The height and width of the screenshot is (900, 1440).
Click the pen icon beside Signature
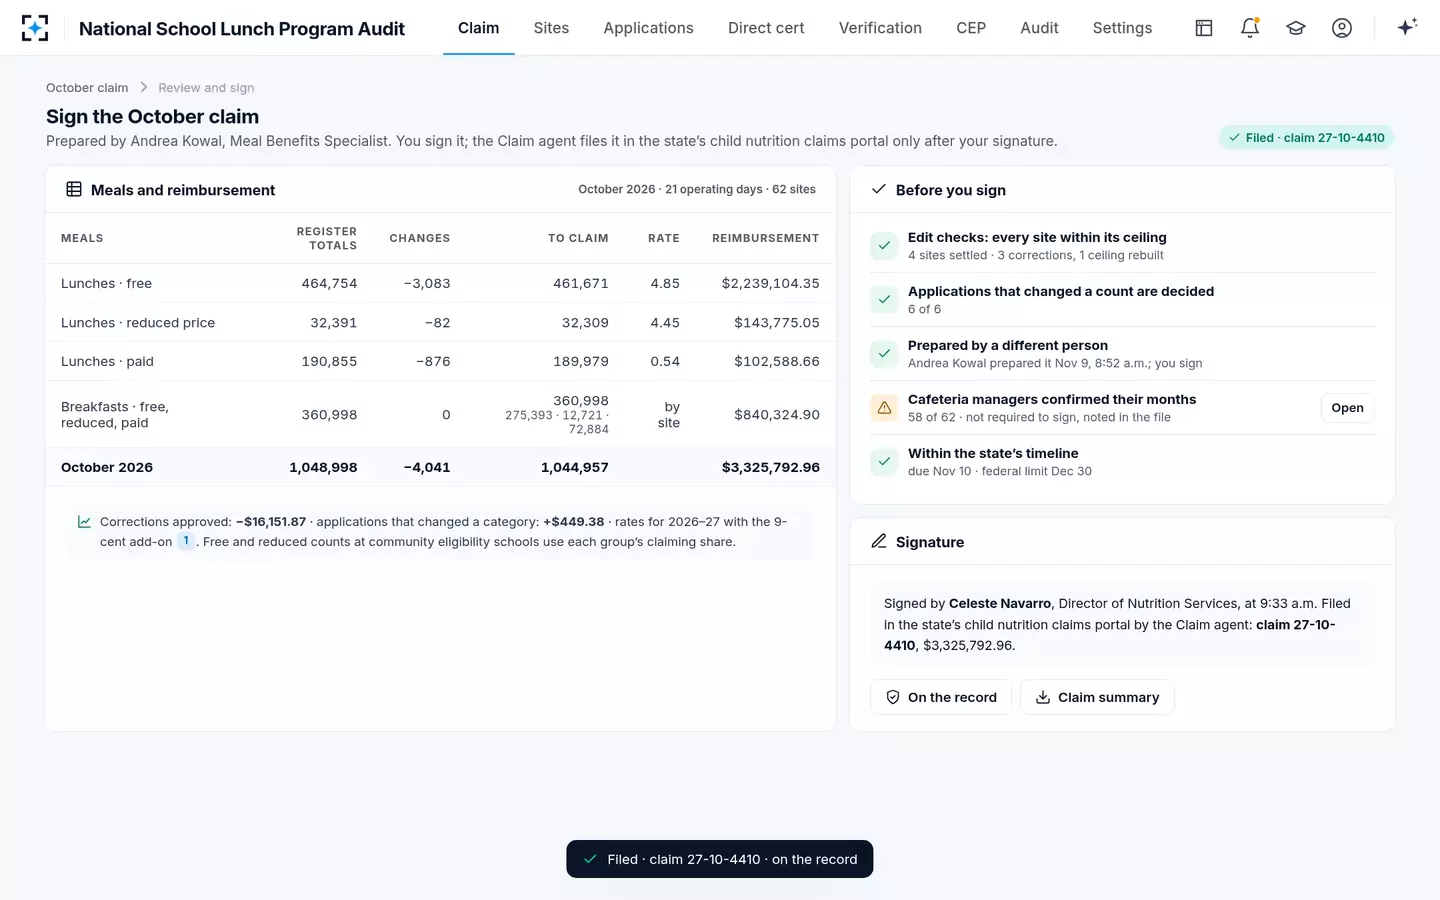[x=879, y=541]
